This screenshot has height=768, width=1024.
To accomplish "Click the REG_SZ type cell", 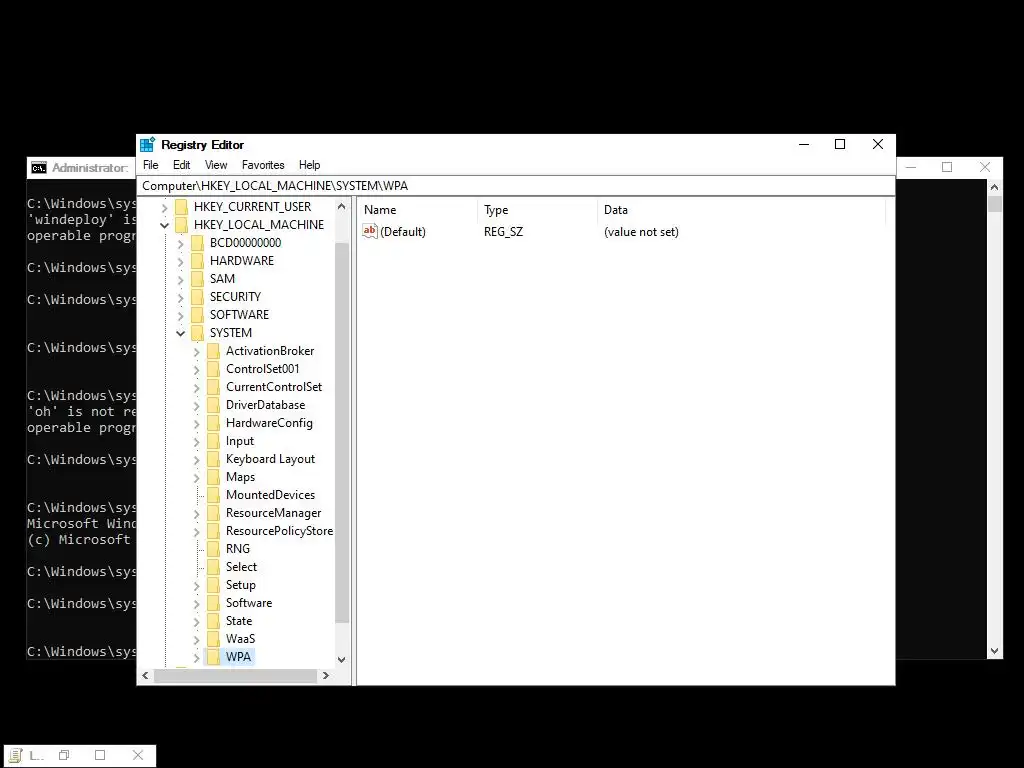I will coord(504,232).
